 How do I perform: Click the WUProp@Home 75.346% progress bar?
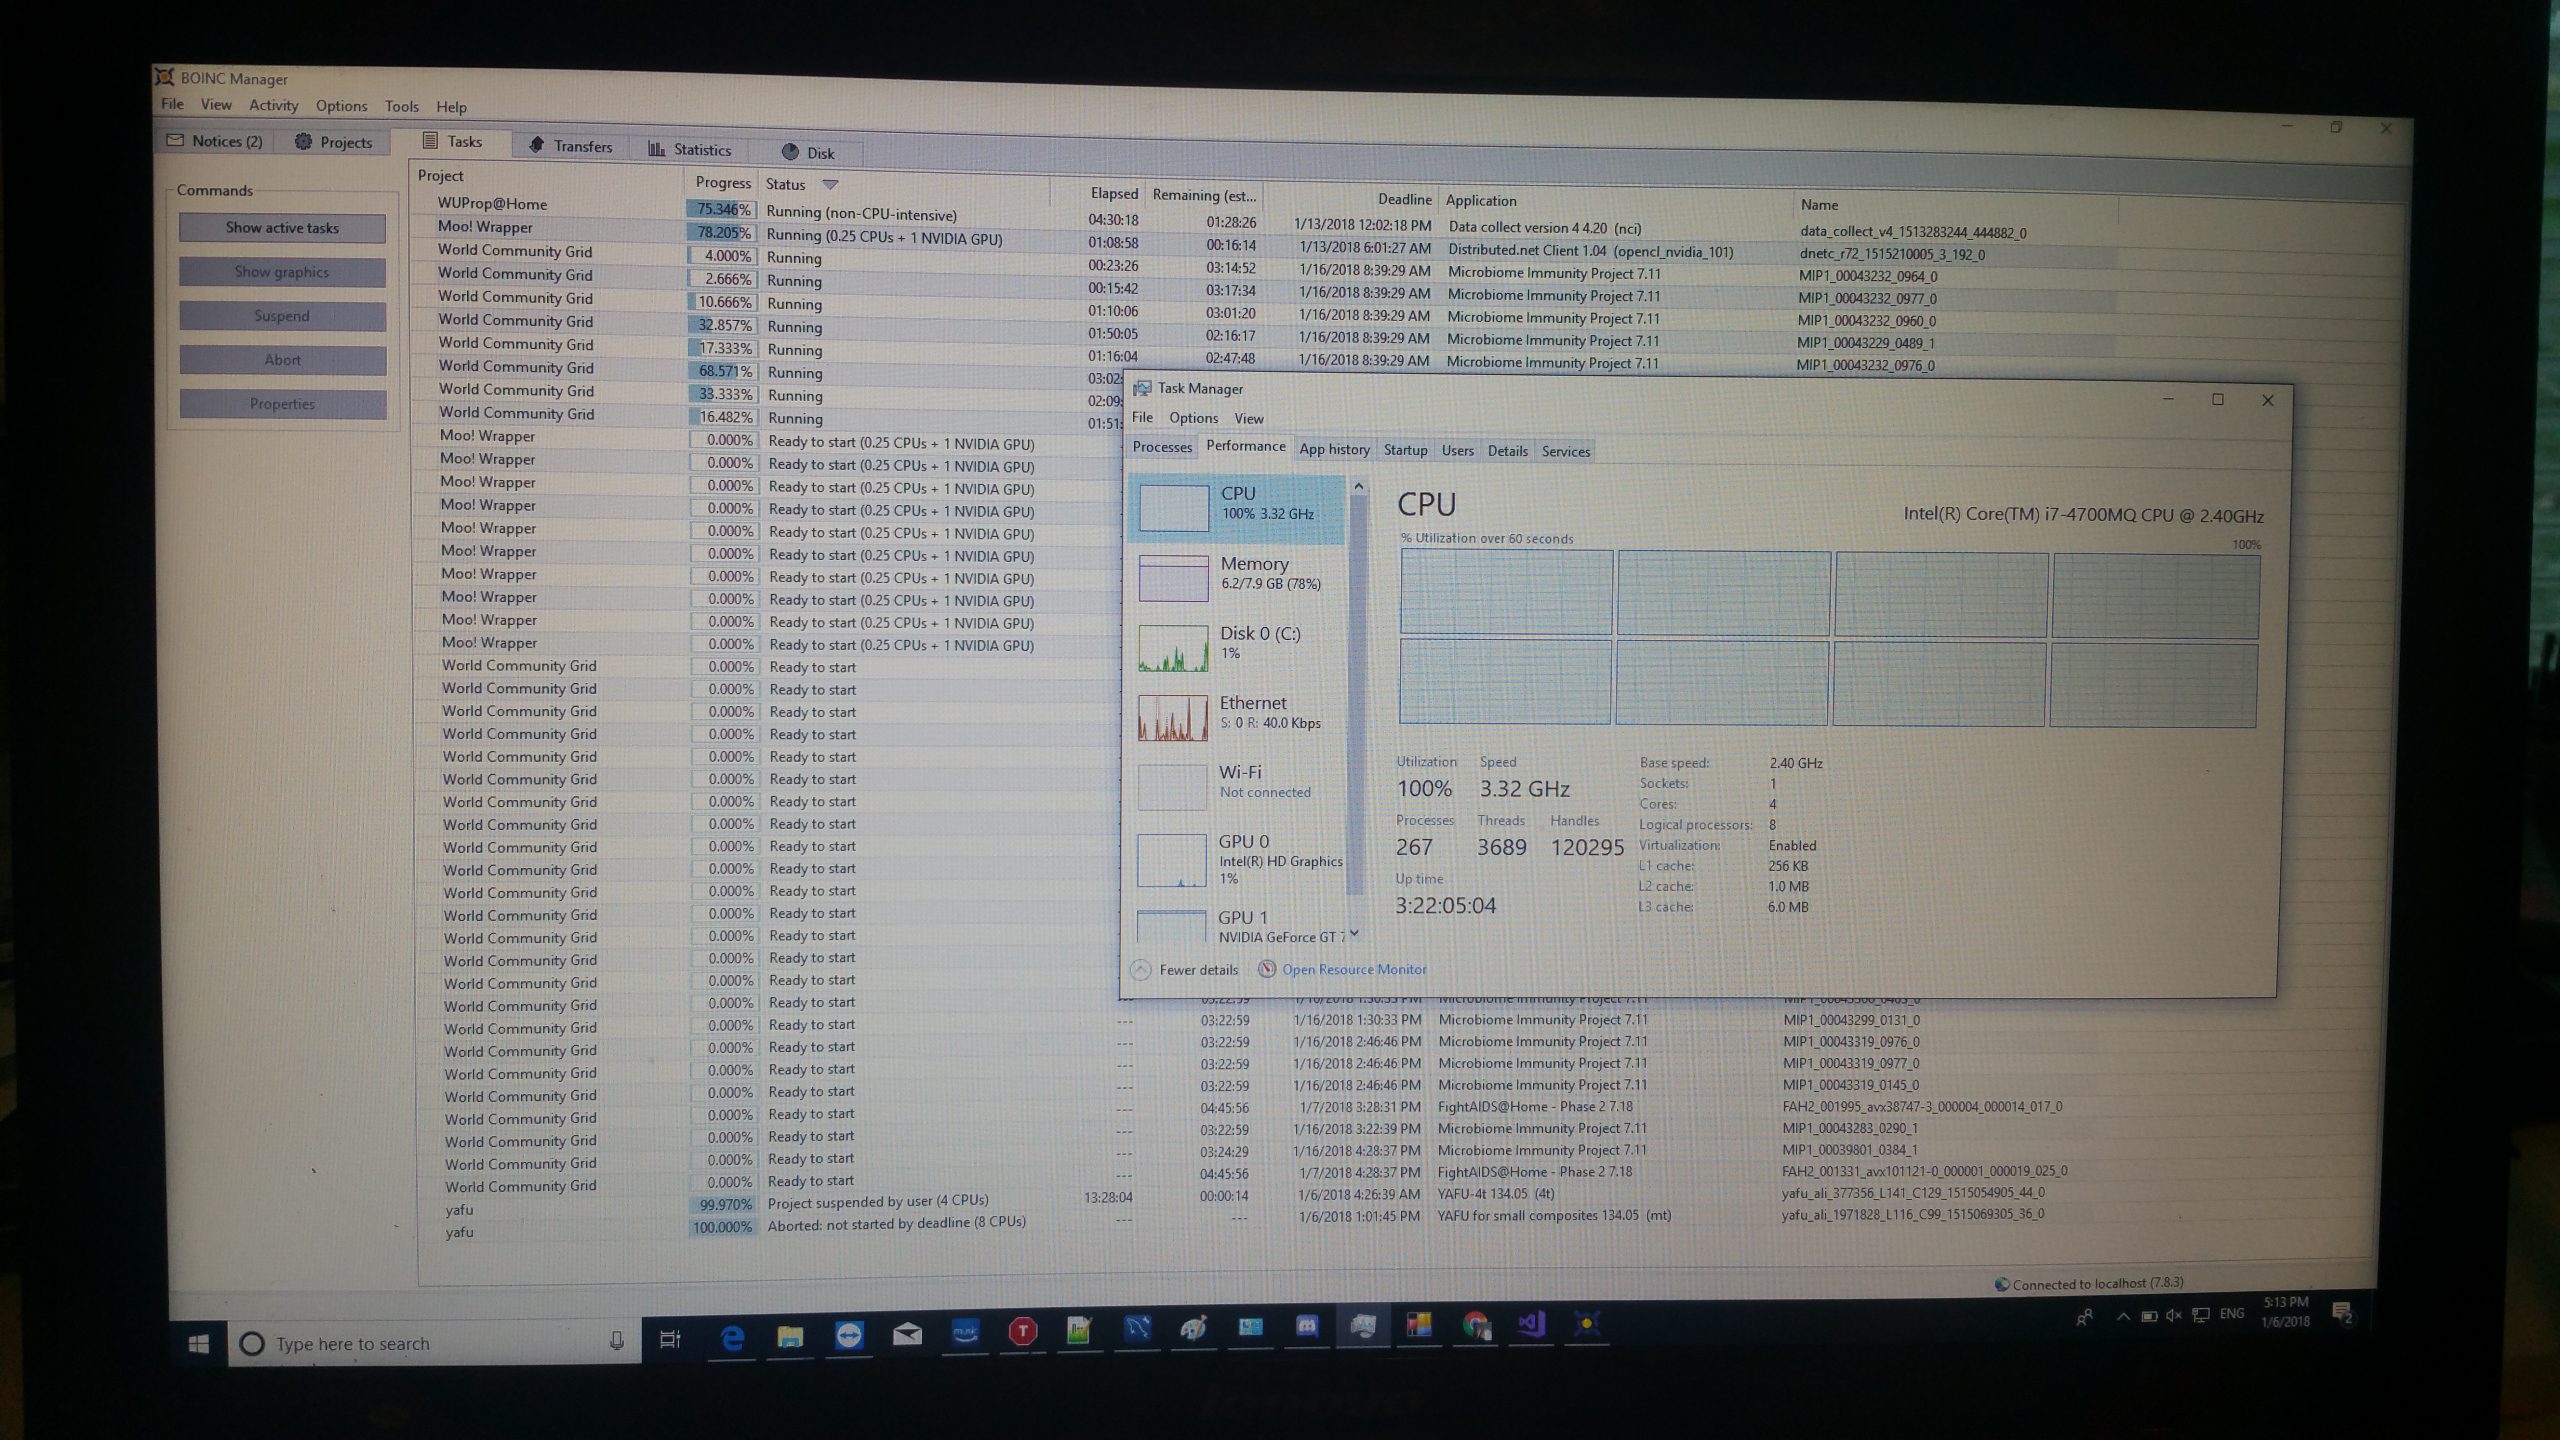tap(720, 209)
